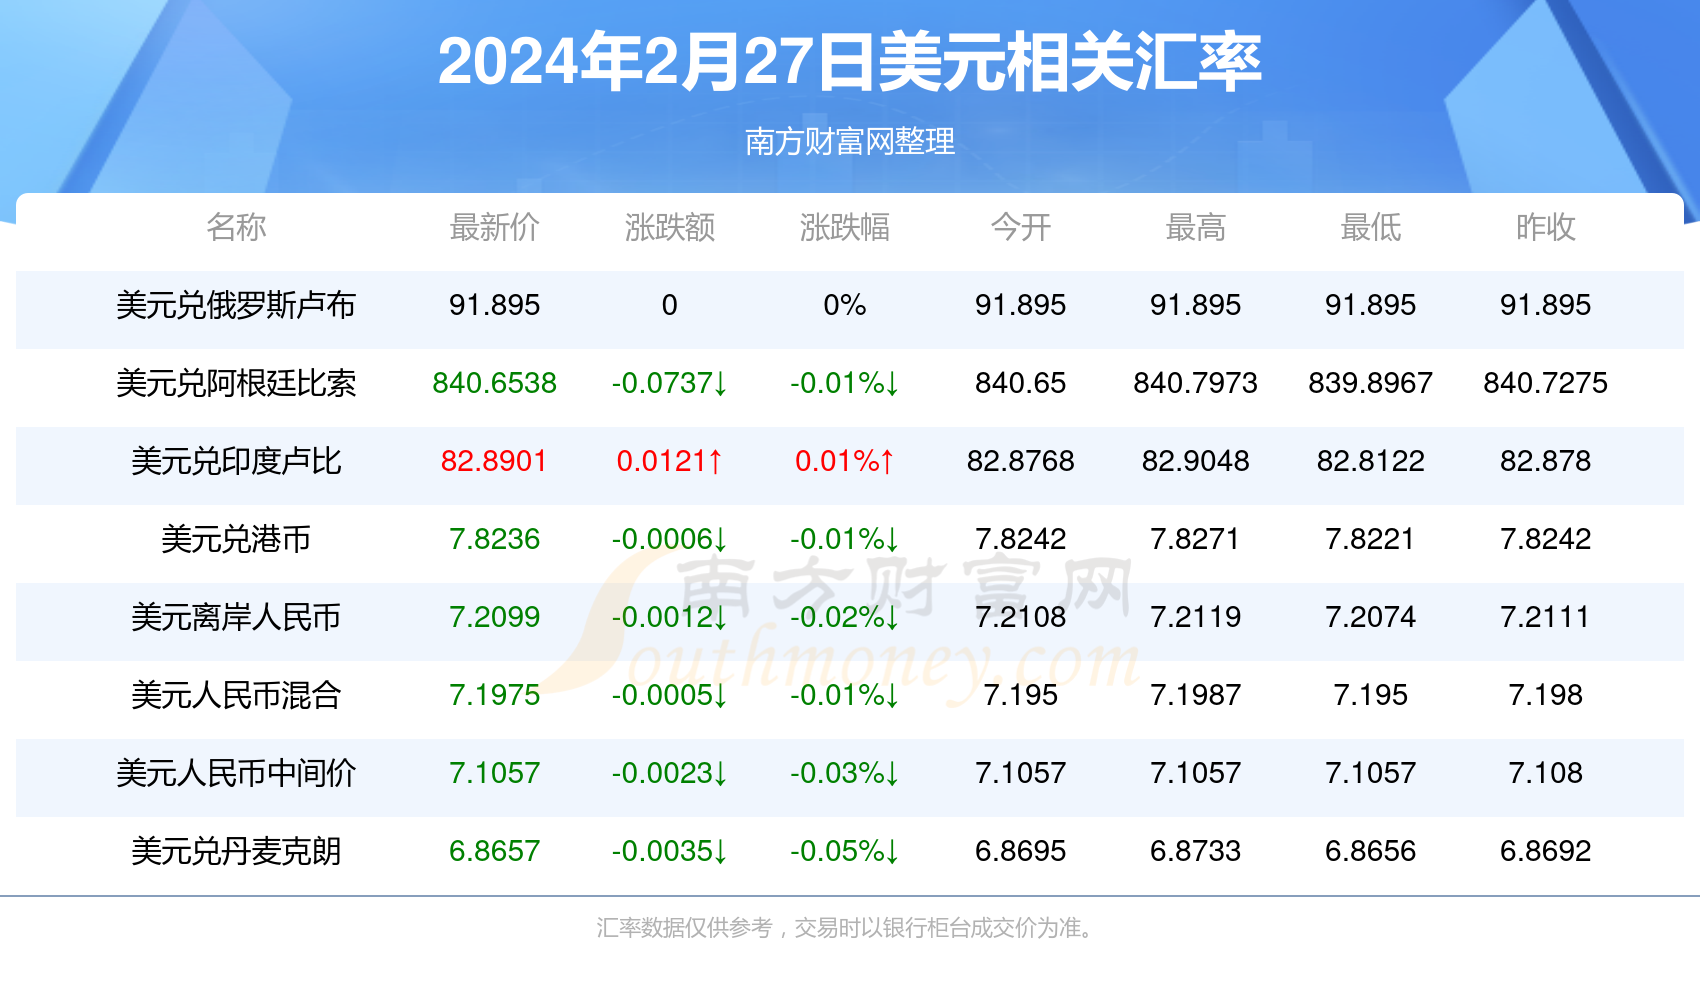The image size is (1700, 1000).
Task: Click previous close 6.8692
Action: point(1545,851)
